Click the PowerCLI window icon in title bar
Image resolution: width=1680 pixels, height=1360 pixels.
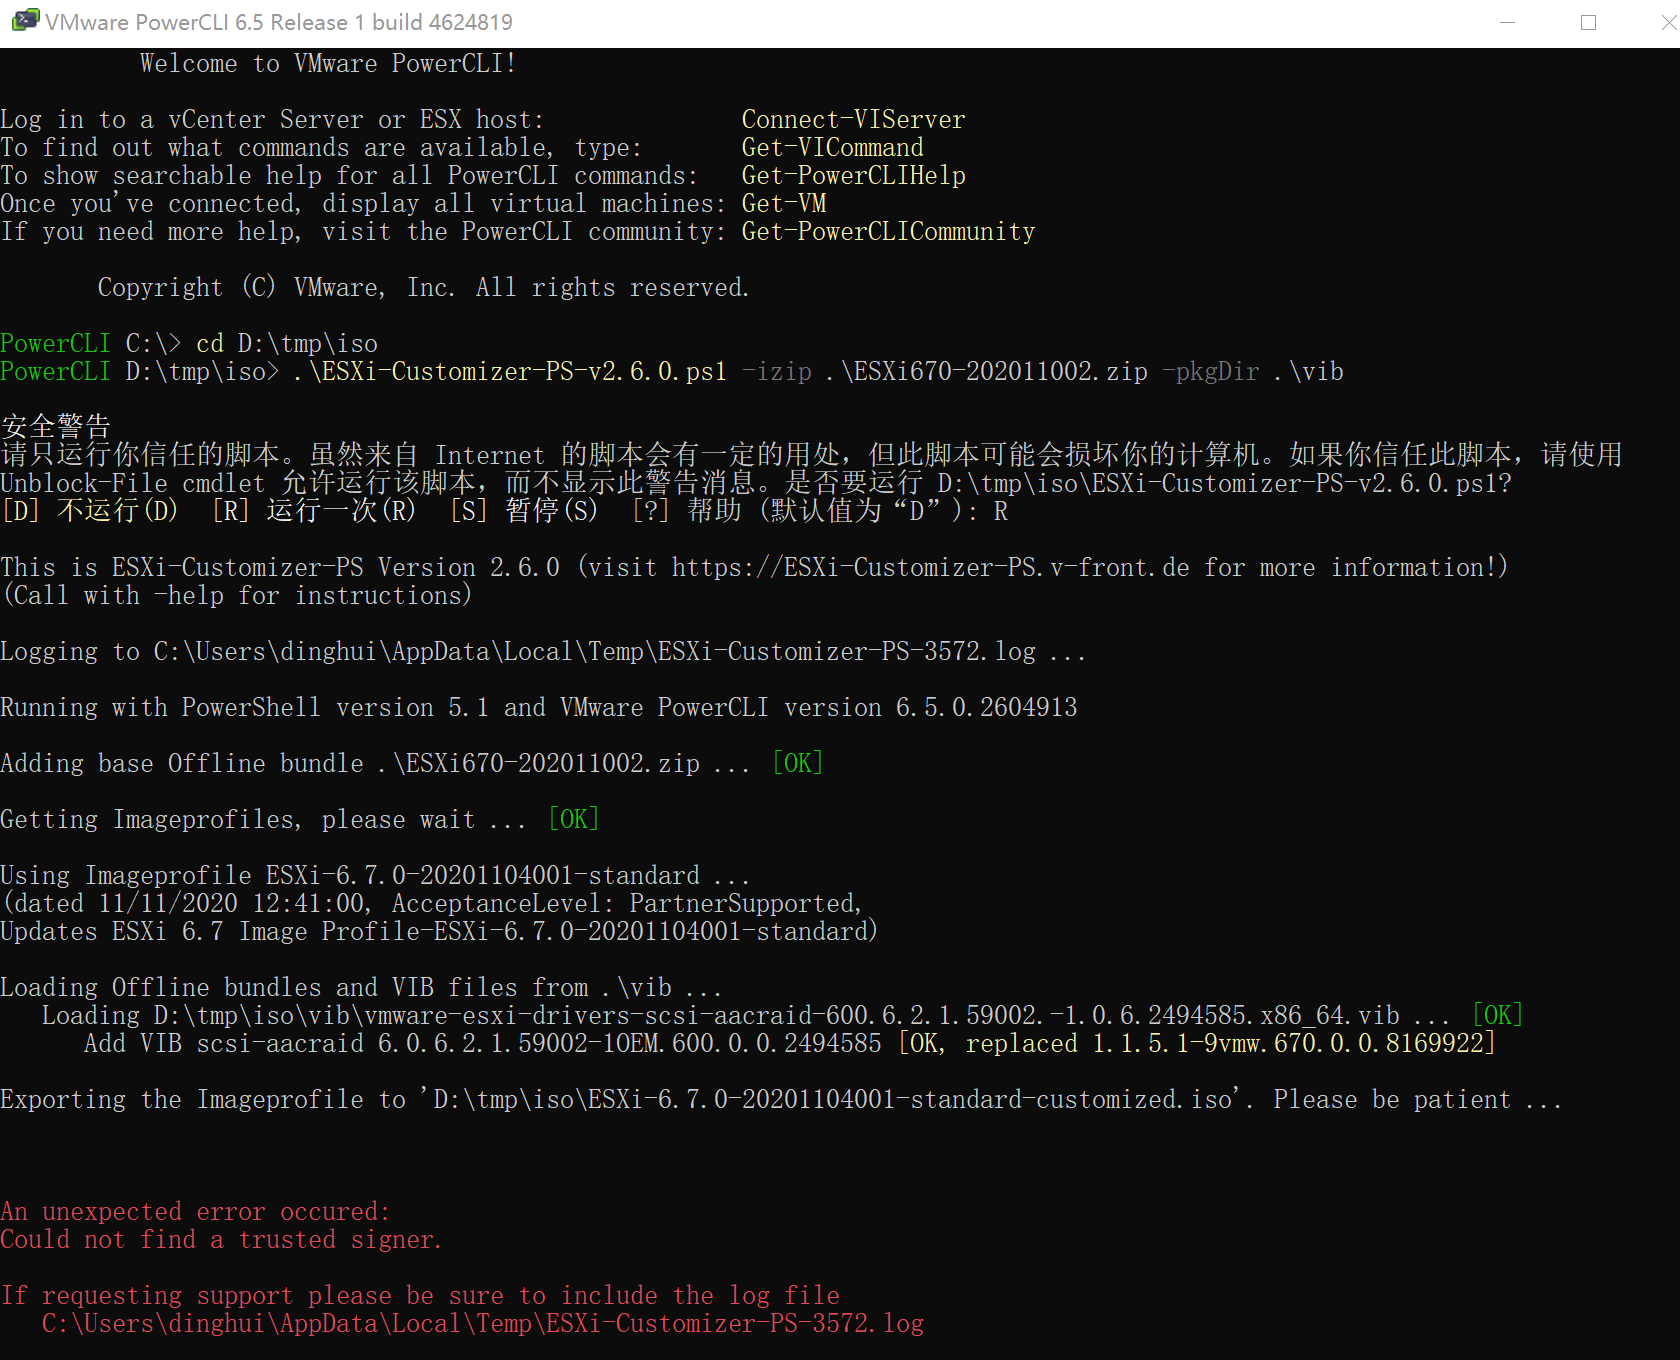tap(24, 21)
